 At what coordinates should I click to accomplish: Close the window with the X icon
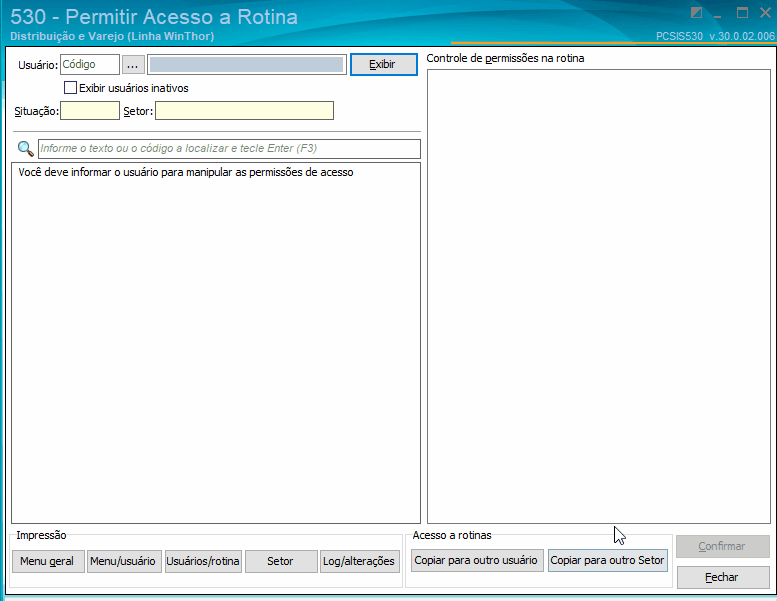(766, 13)
